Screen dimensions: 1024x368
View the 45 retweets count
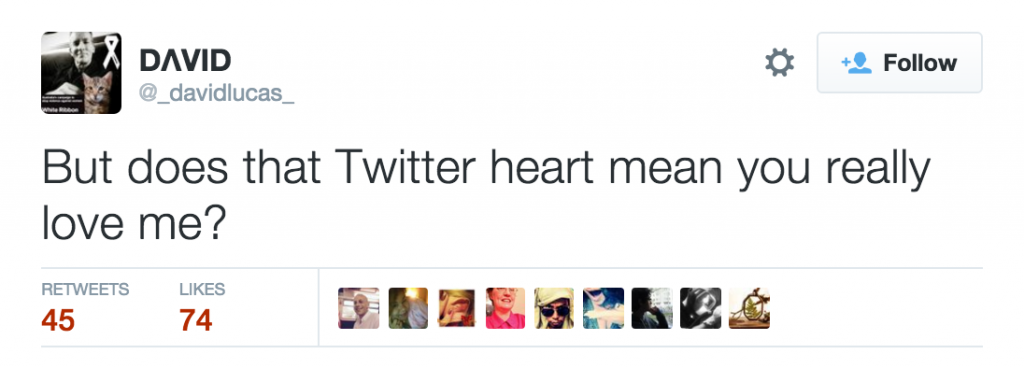point(58,320)
